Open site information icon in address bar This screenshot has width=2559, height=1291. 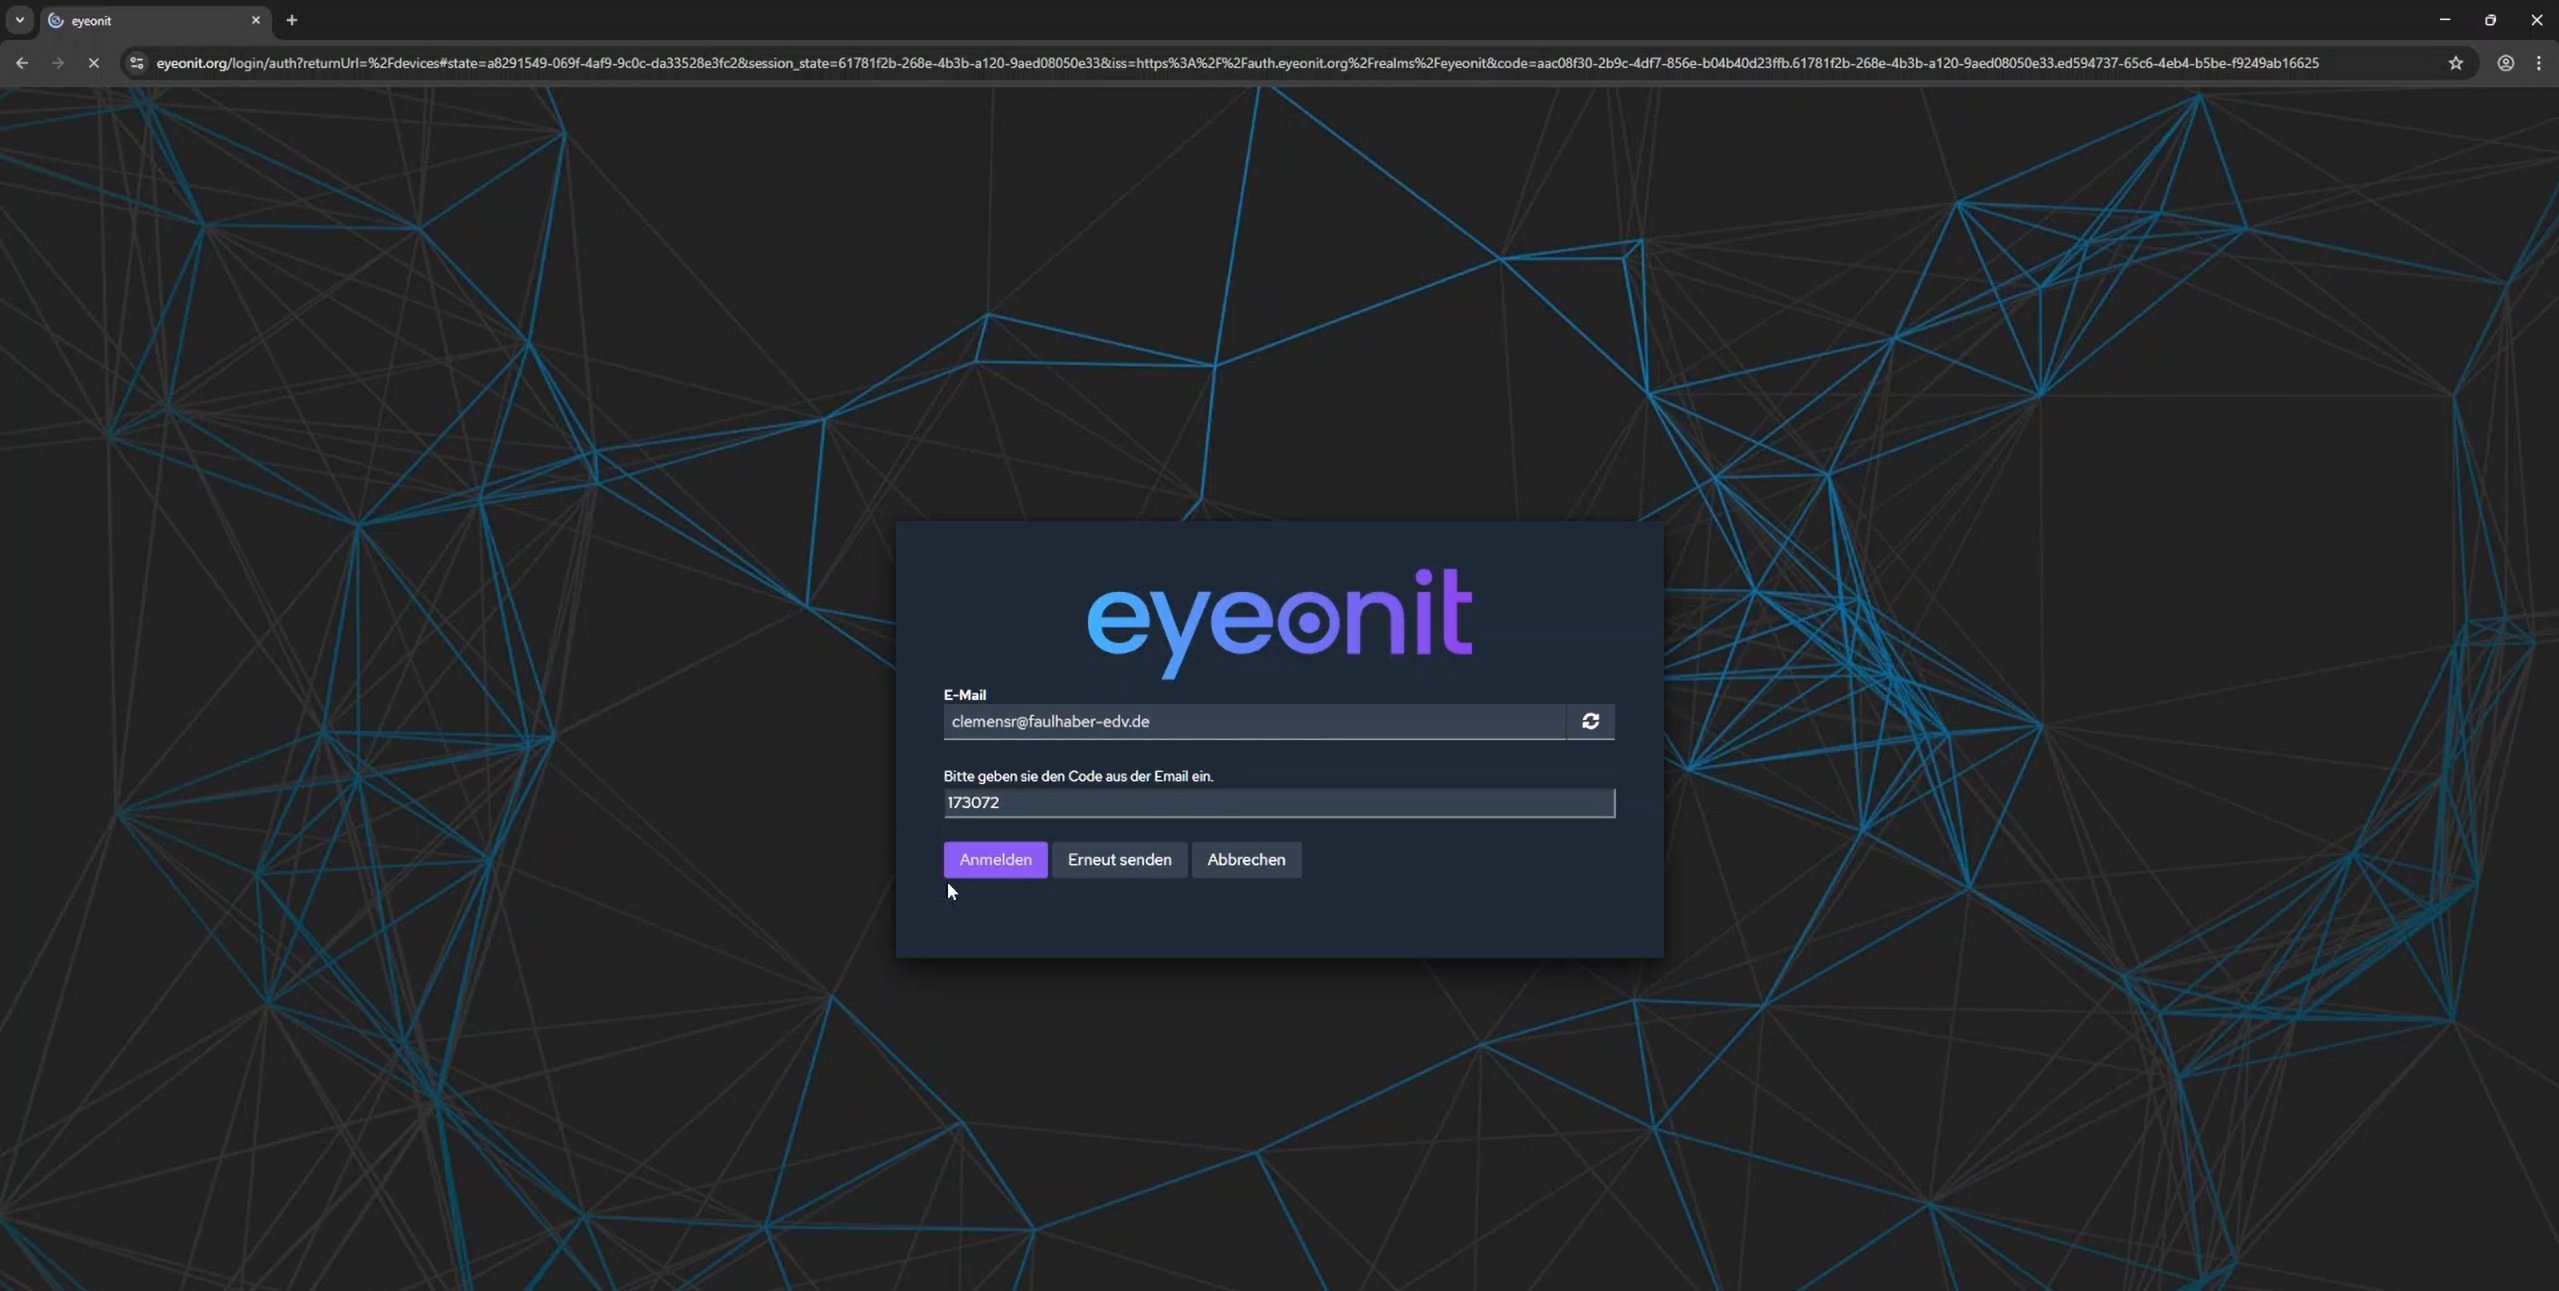(137, 63)
